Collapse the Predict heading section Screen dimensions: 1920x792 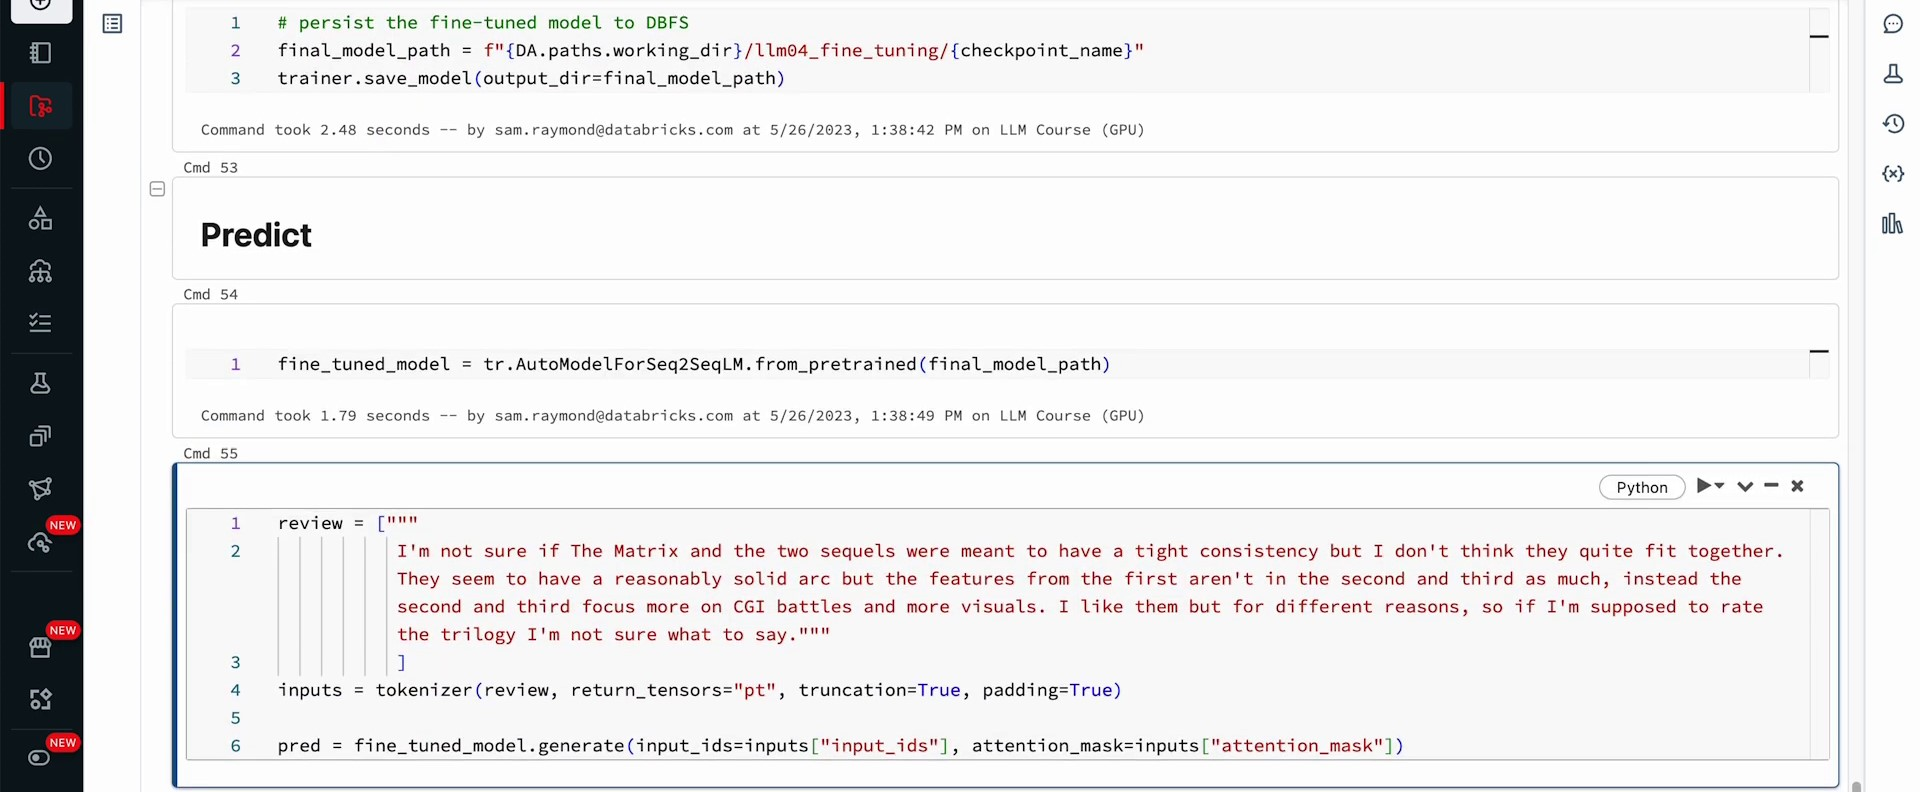(x=157, y=189)
